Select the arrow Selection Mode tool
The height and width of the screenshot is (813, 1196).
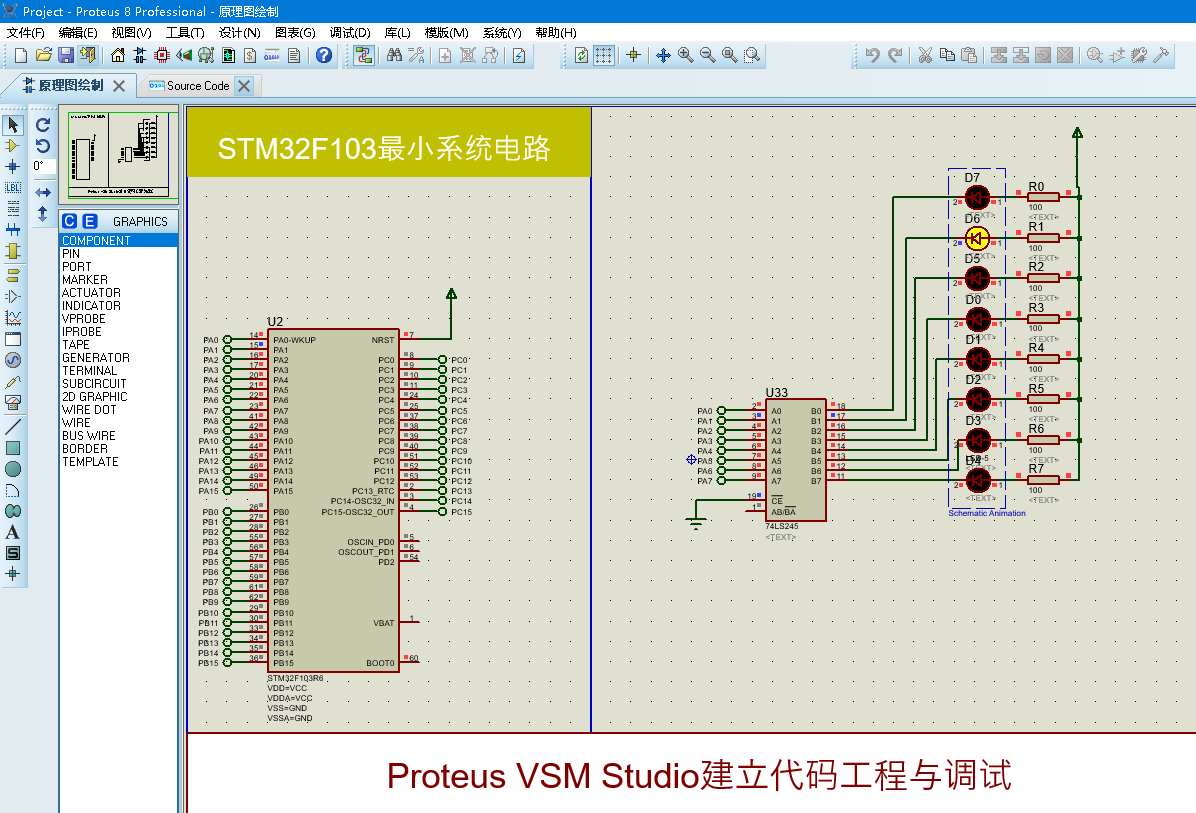coord(12,124)
